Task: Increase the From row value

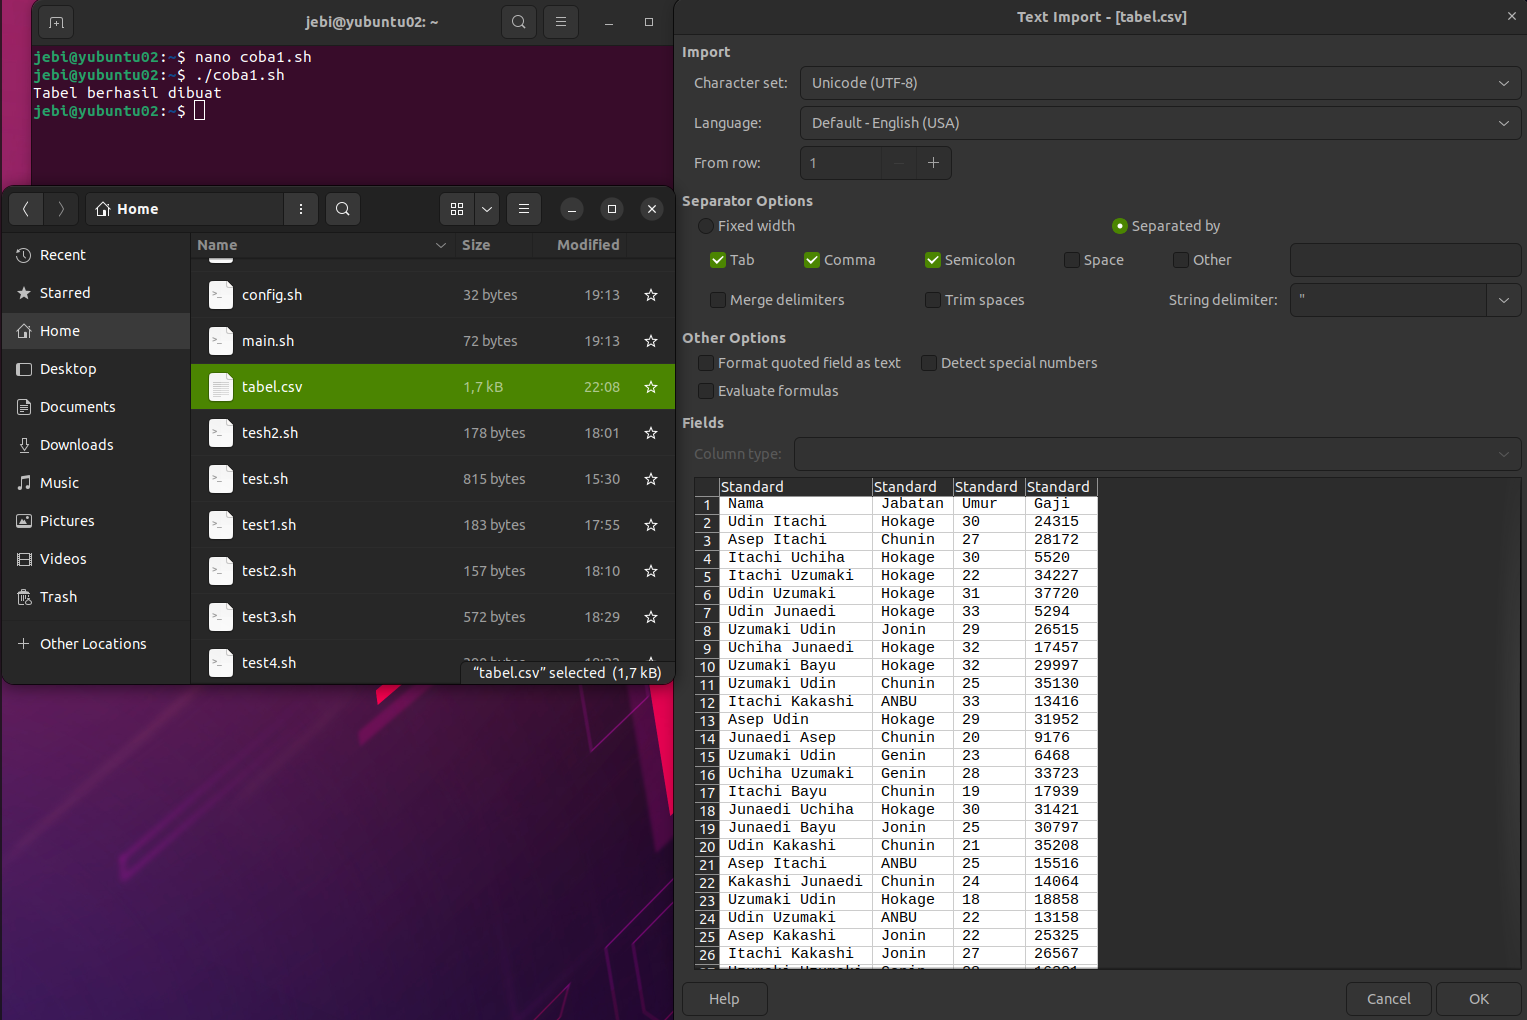Action: (933, 163)
